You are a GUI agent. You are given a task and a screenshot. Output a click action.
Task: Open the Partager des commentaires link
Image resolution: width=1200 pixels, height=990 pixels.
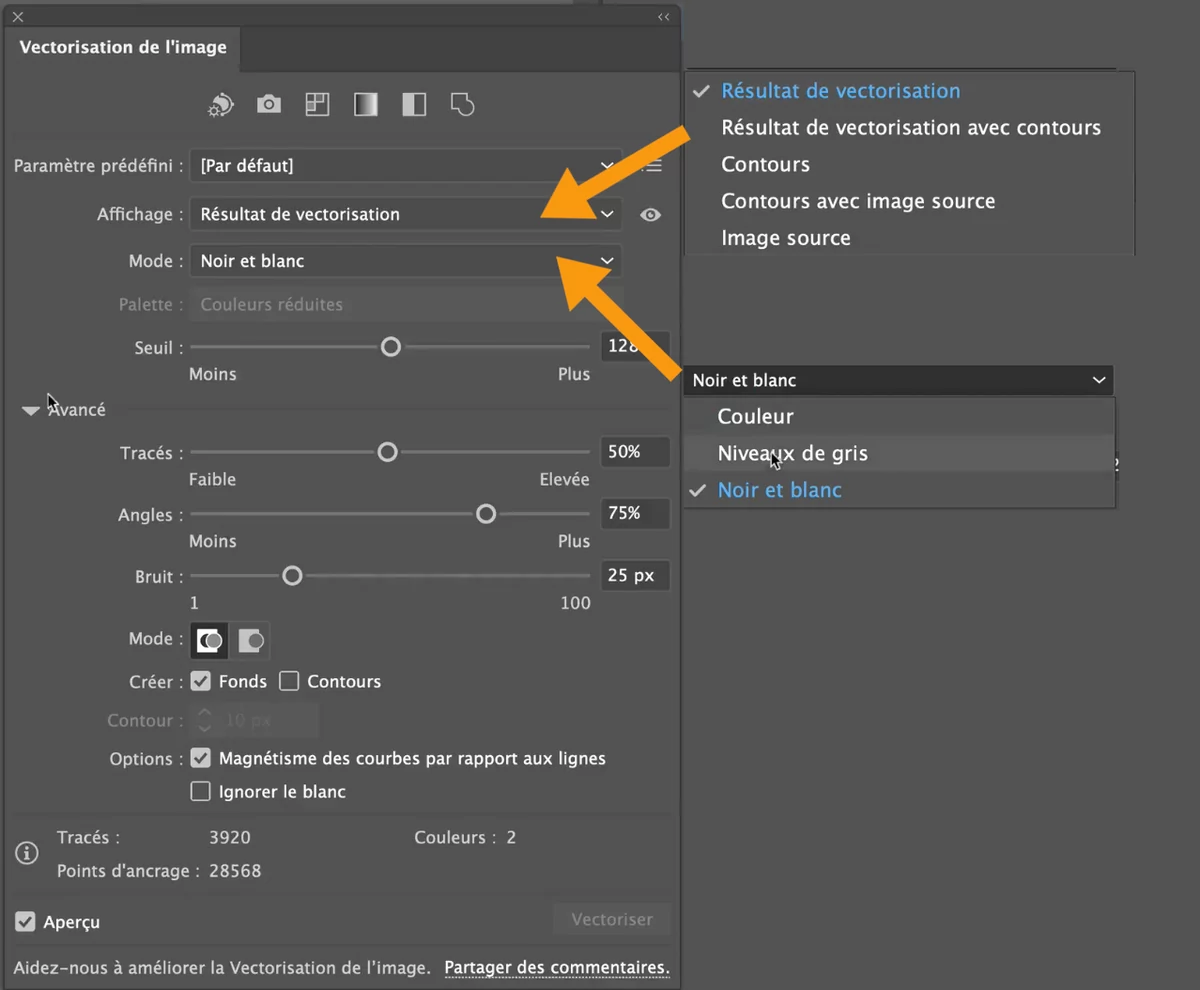(557, 968)
